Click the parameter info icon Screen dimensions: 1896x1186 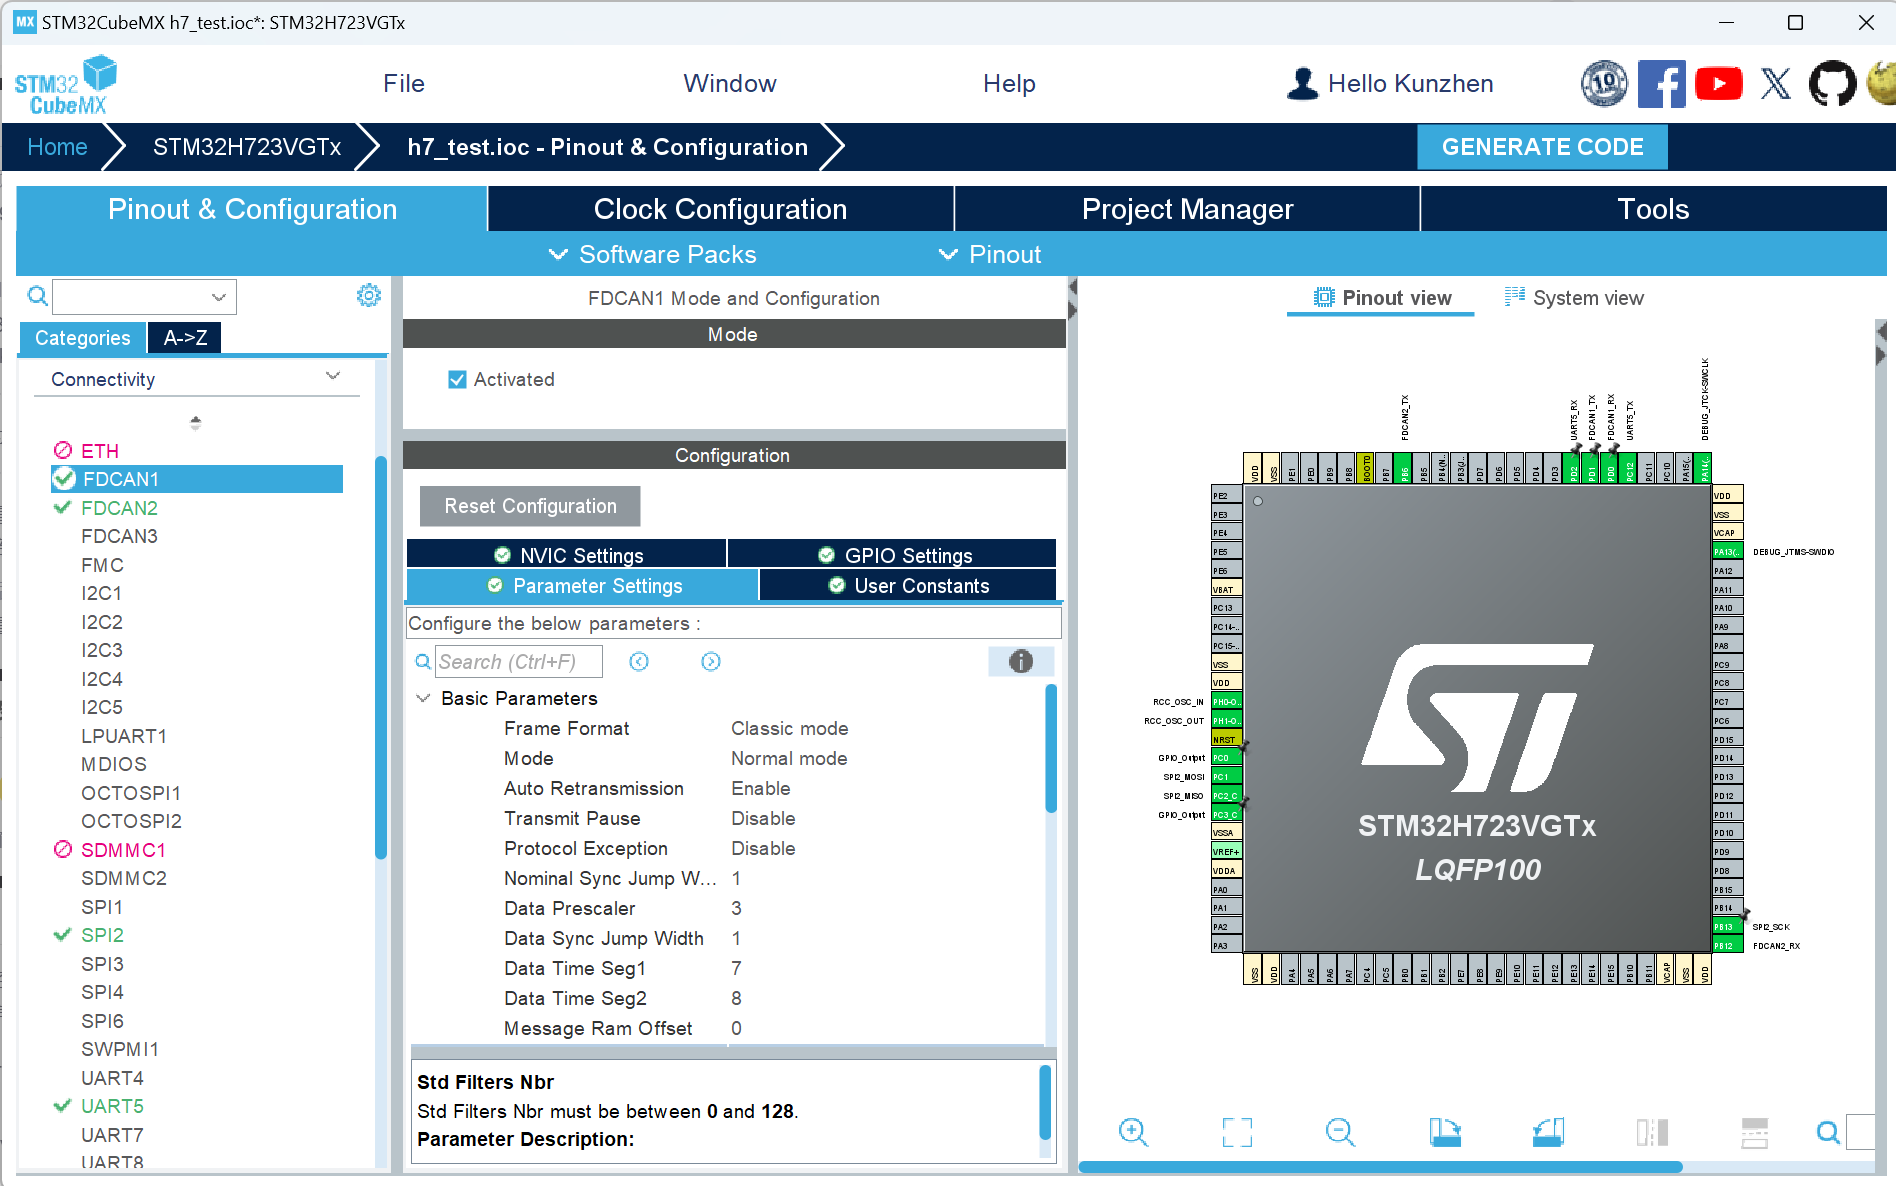pyautogui.click(x=1020, y=661)
